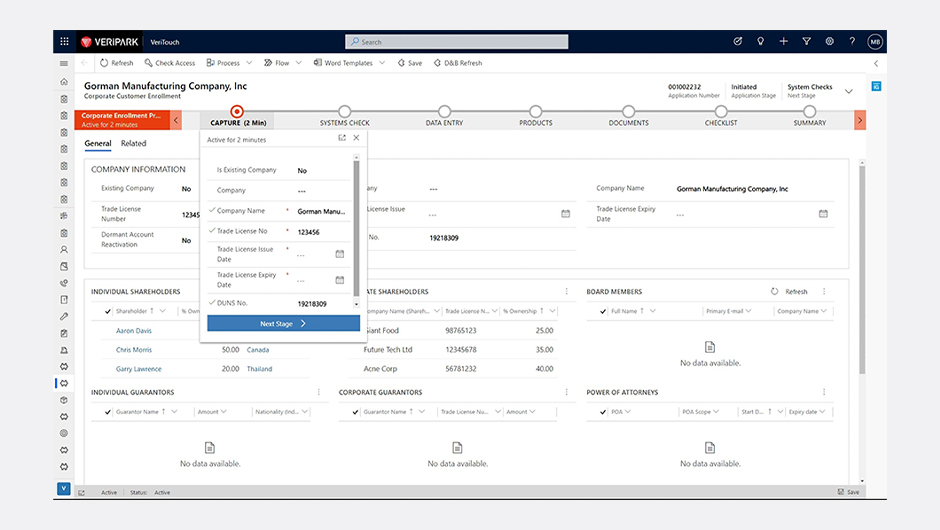Screen dimensions: 940x530
Task: Open the settings gear icon
Action: (830, 41)
